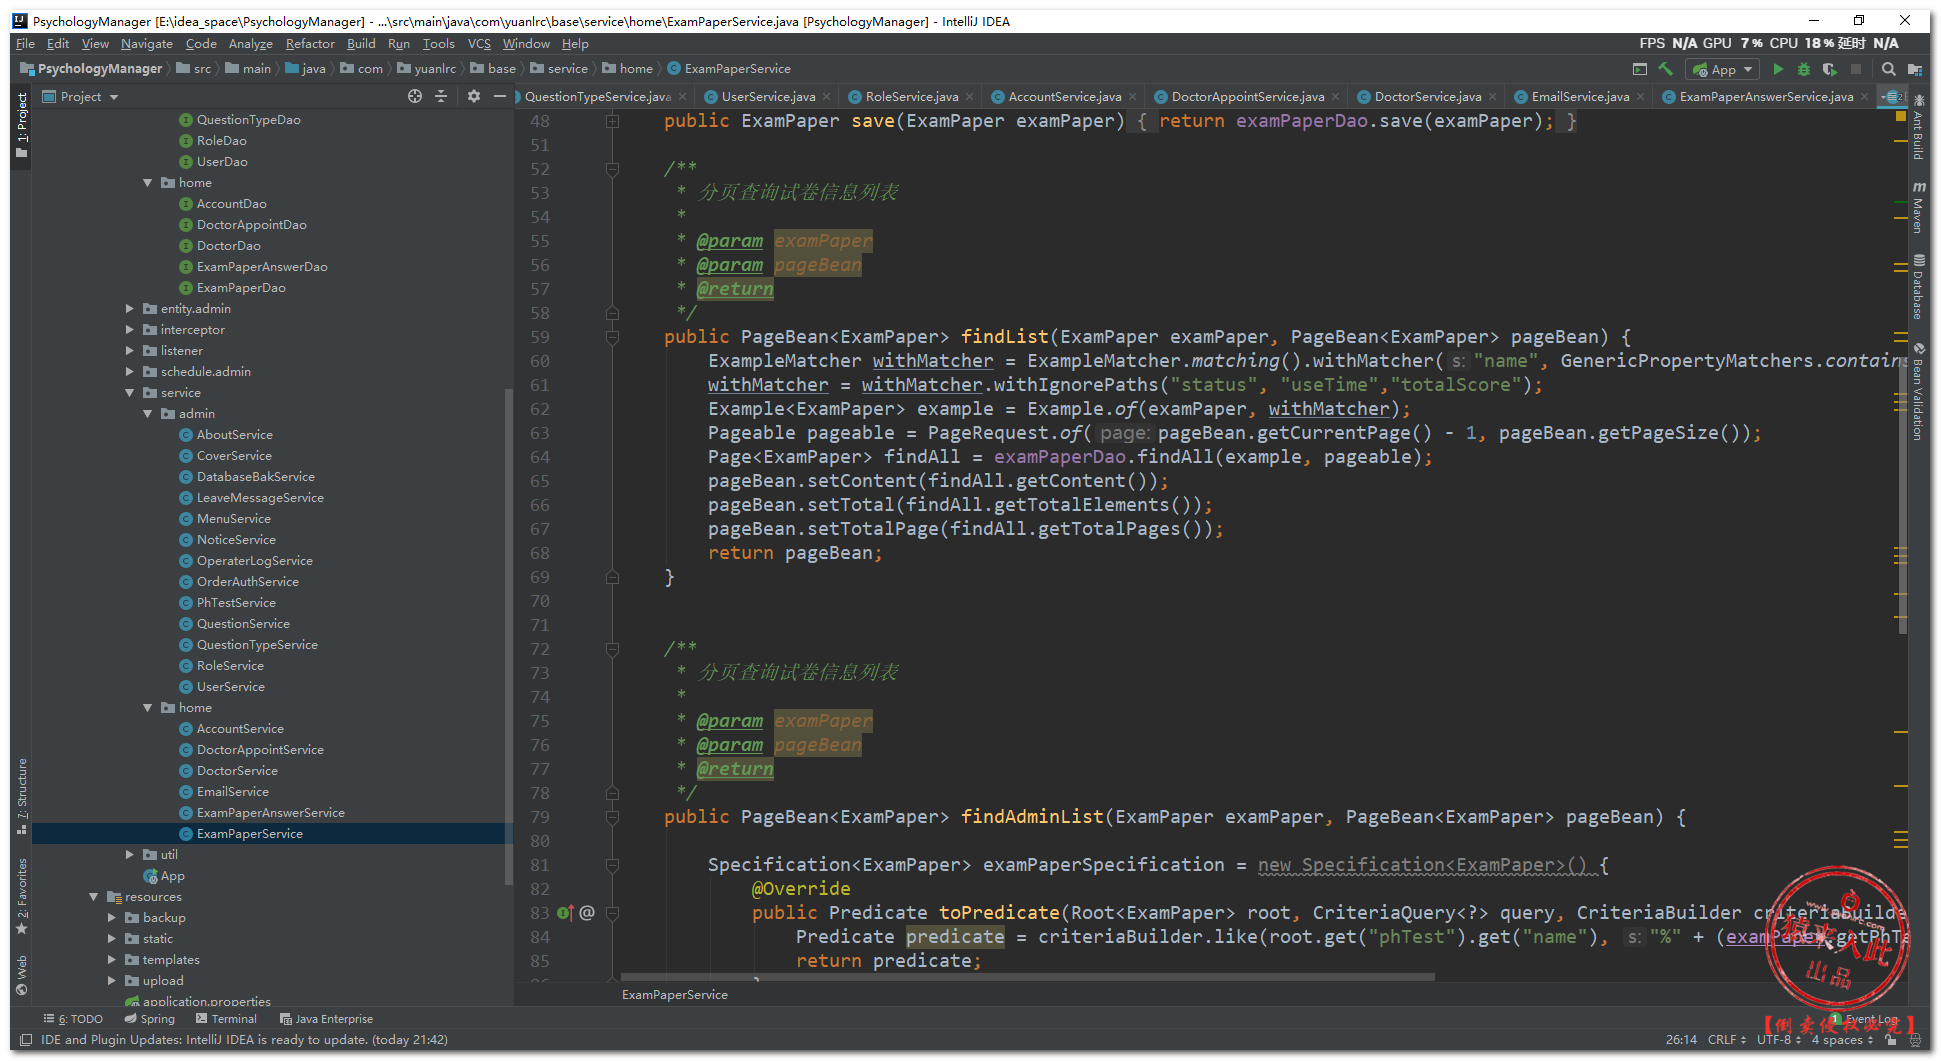Start debugging with the green bug icon
This screenshot has width=1941, height=1061.
(1804, 69)
